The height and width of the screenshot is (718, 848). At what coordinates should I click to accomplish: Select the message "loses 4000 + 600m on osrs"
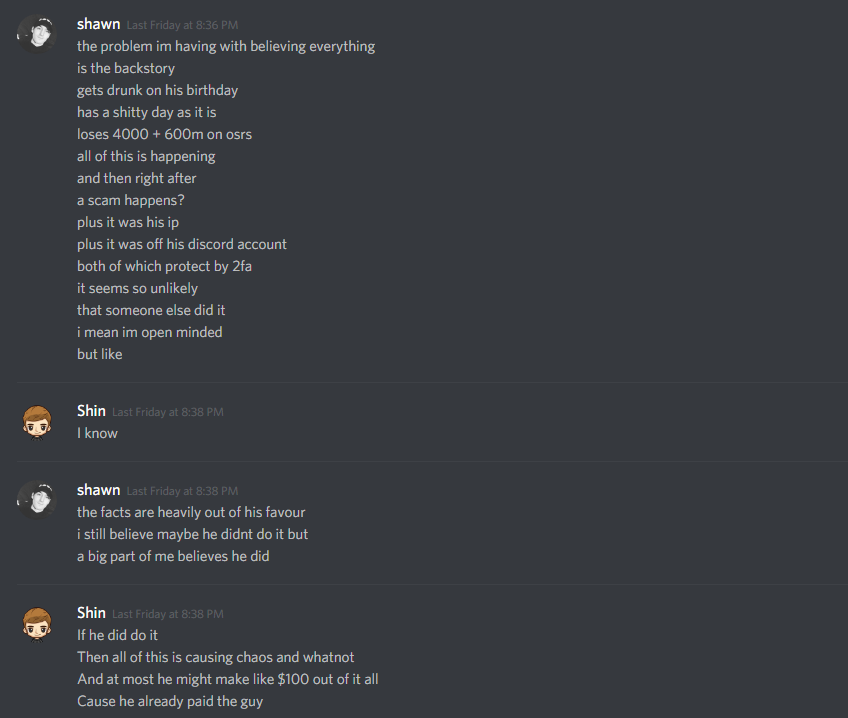coord(164,134)
